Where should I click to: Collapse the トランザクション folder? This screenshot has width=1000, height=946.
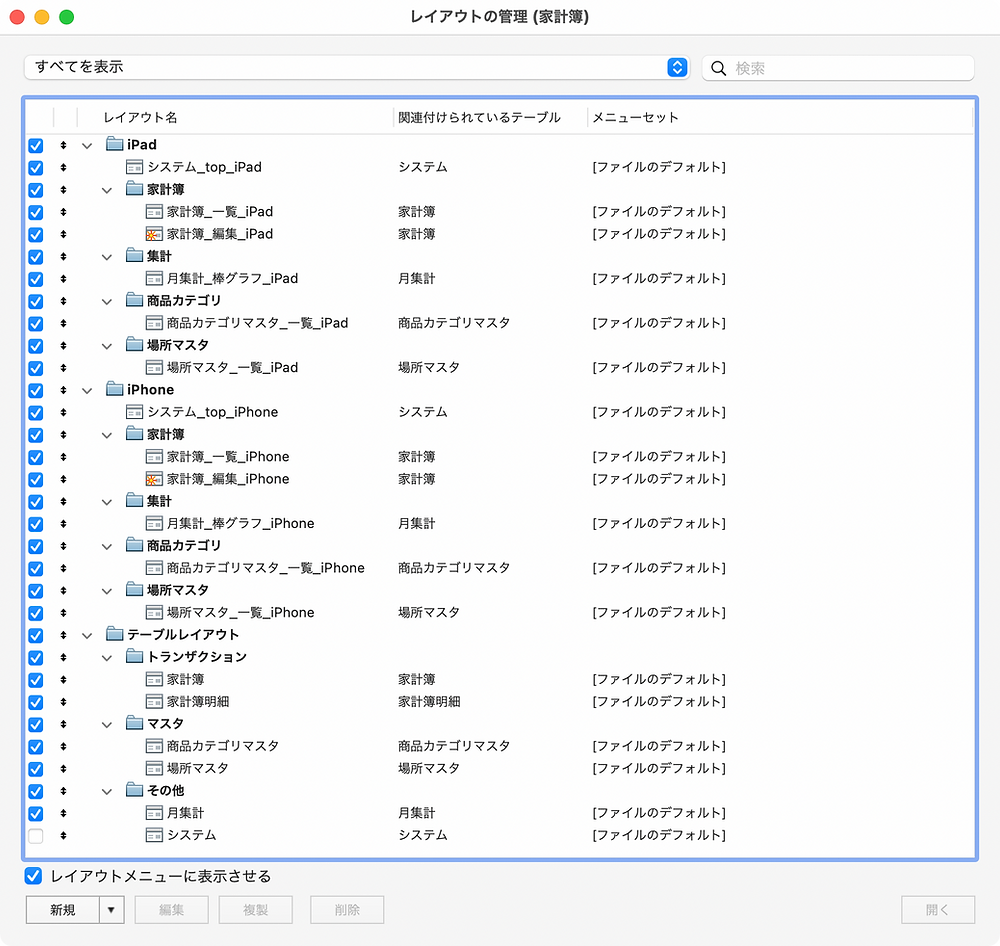(107, 658)
